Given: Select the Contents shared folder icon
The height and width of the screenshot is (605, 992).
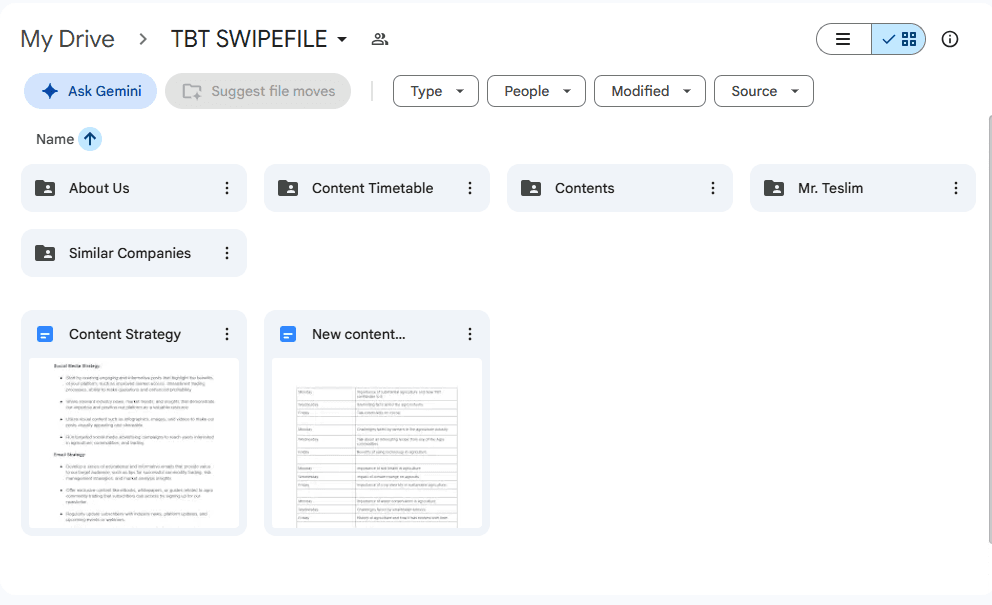Looking at the screenshot, I should [531, 188].
